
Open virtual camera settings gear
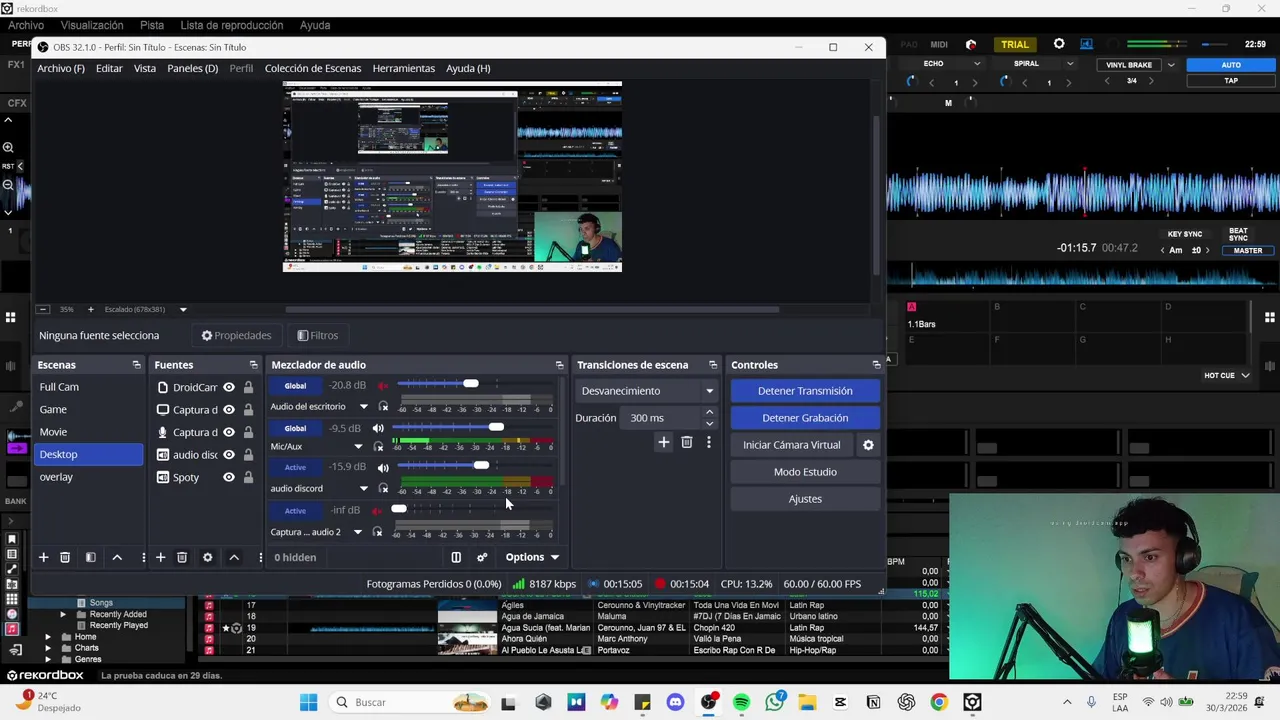[x=868, y=445]
